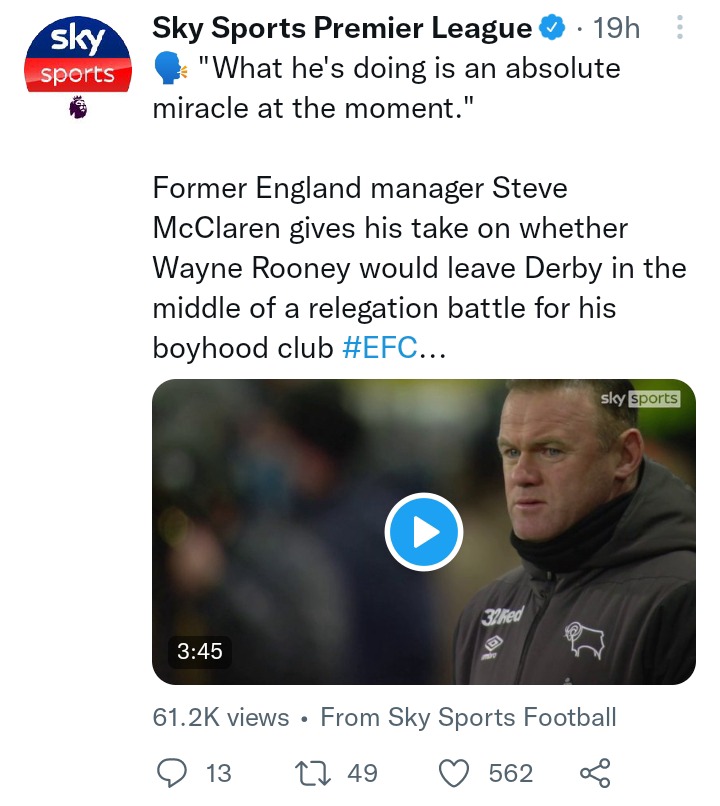Open the Sky Sports Premier League account name
Image resolution: width=720 pixels, height=806 pixels.
342,28
